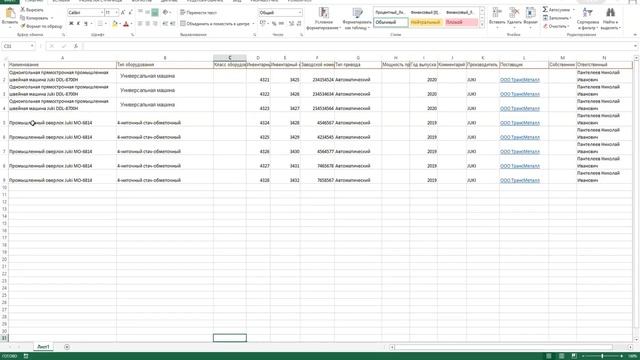
Task: Apply Нейтральный cell style
Action: click(x=426, y=22)
